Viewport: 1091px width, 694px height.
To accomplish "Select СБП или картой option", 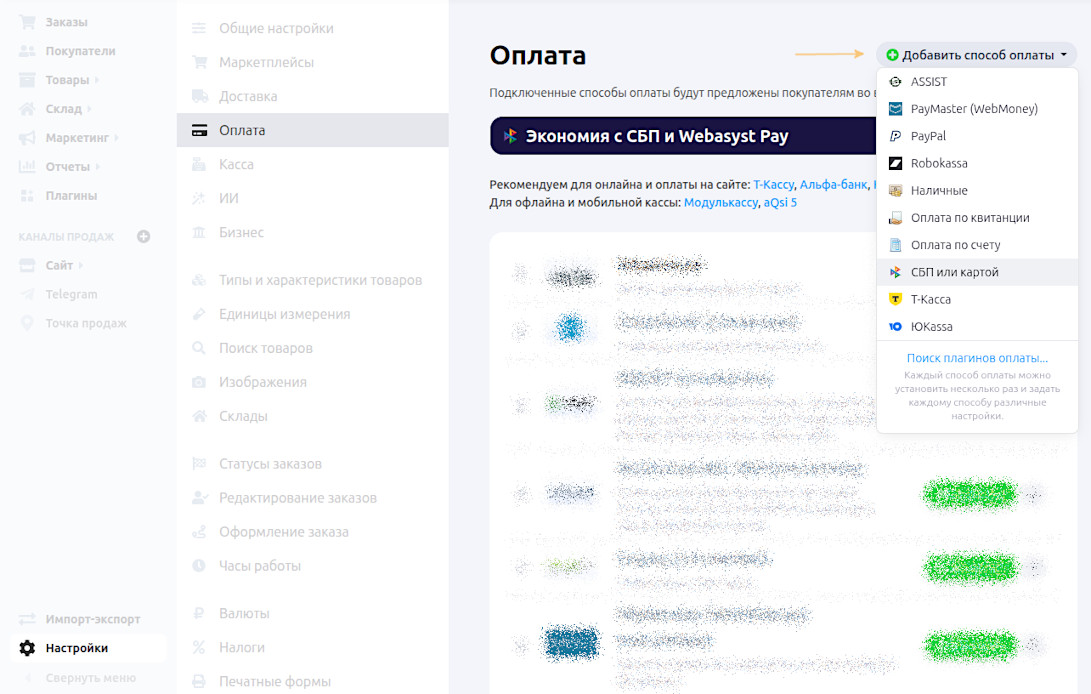I will click(954, 272).
